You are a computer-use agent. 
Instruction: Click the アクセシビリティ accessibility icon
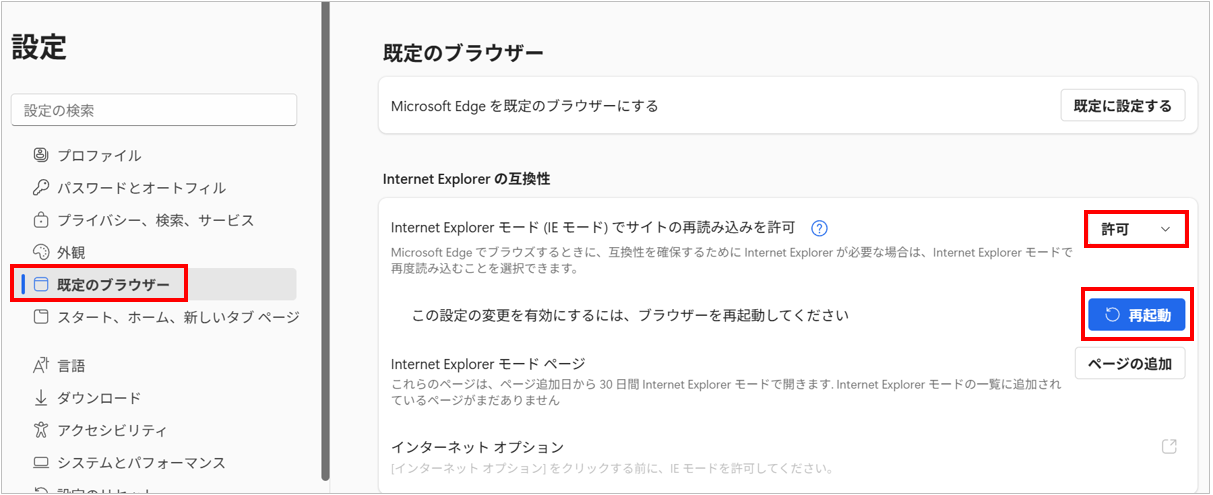click(x=41, y=430)
